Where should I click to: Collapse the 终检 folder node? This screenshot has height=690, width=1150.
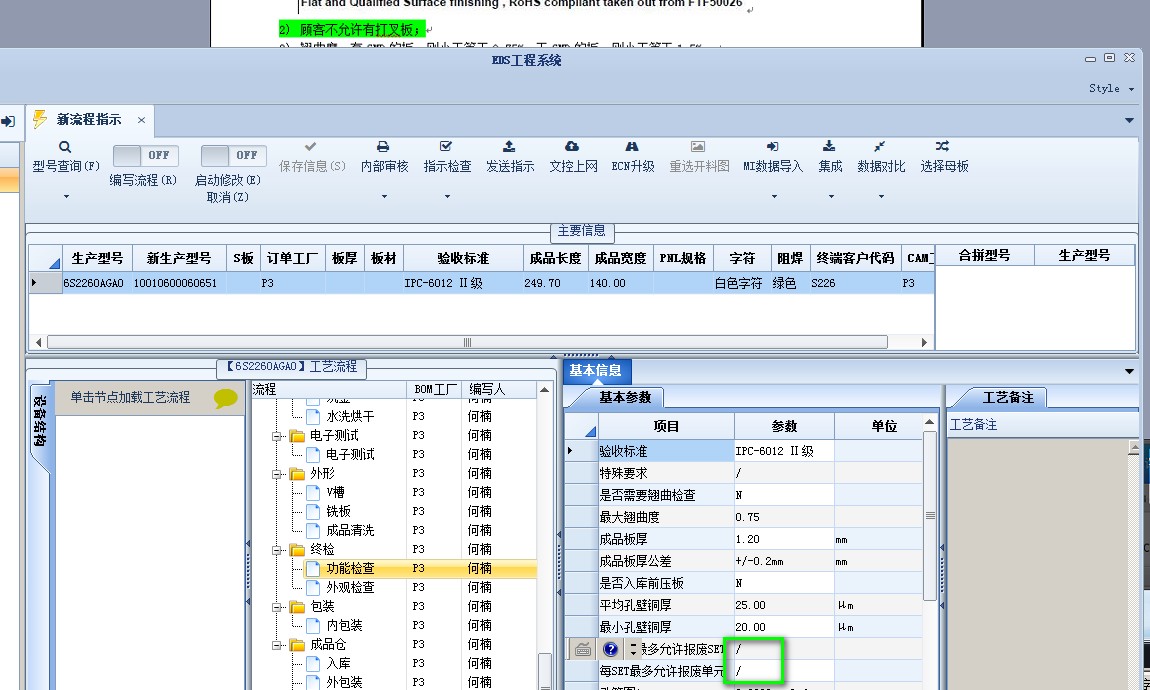(278, 549)
